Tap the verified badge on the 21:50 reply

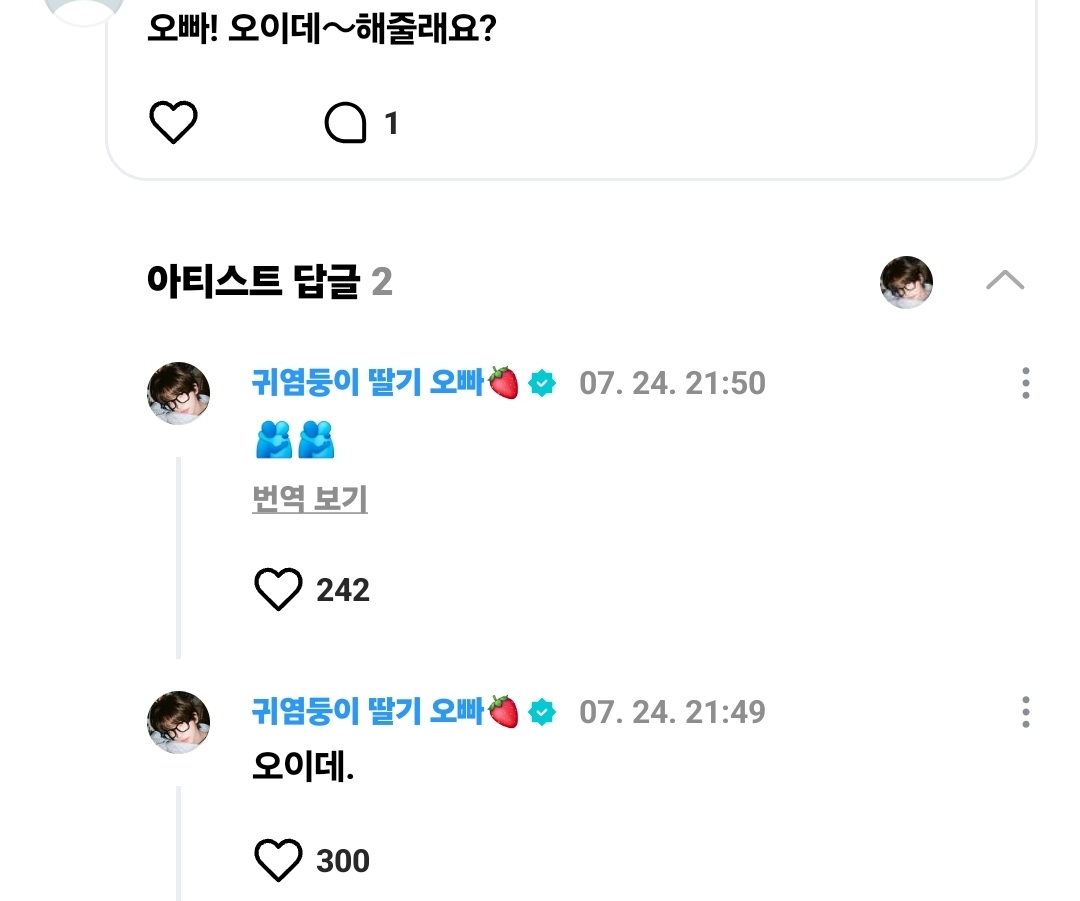[542, 383]
